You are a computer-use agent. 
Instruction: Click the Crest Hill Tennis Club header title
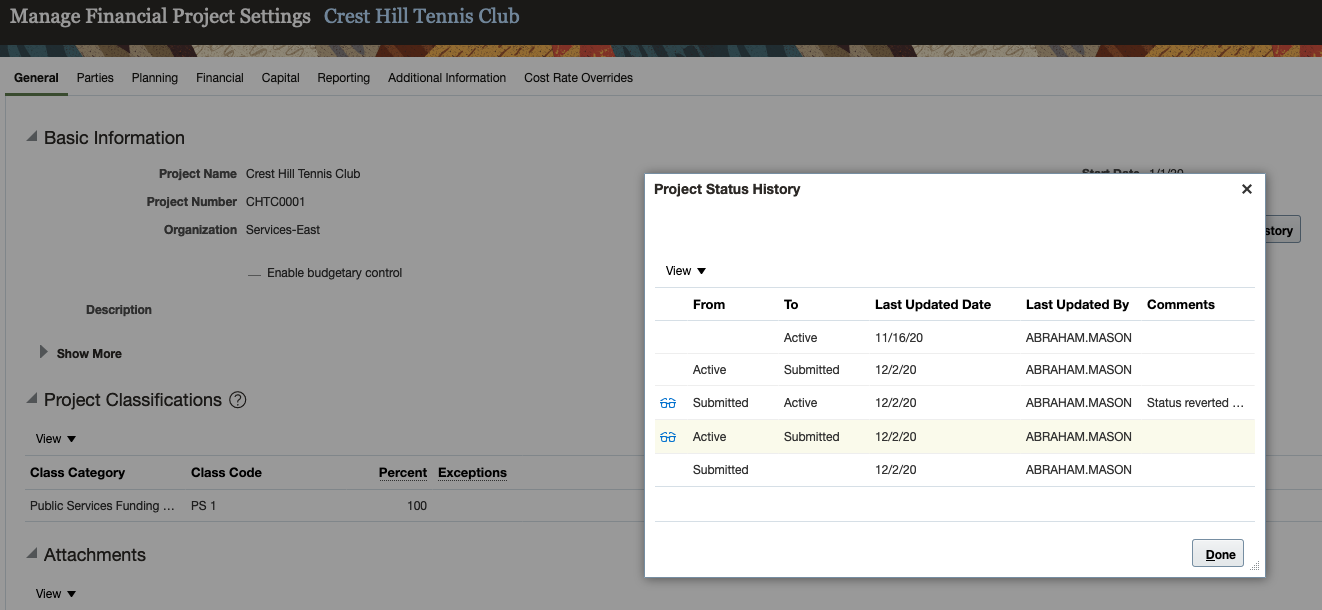[422, 16]
